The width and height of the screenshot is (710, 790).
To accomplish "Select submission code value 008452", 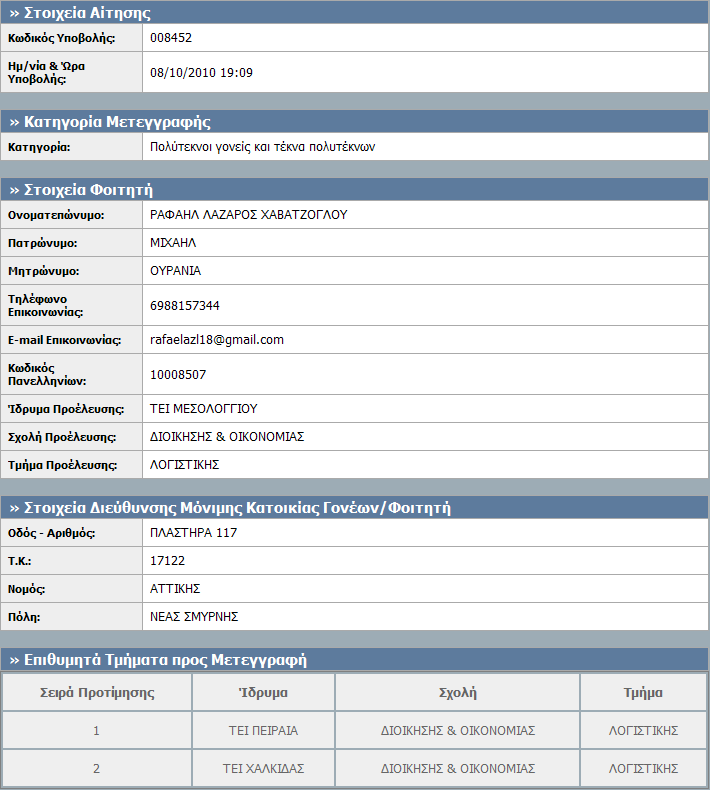I will [x=171, y=38].
